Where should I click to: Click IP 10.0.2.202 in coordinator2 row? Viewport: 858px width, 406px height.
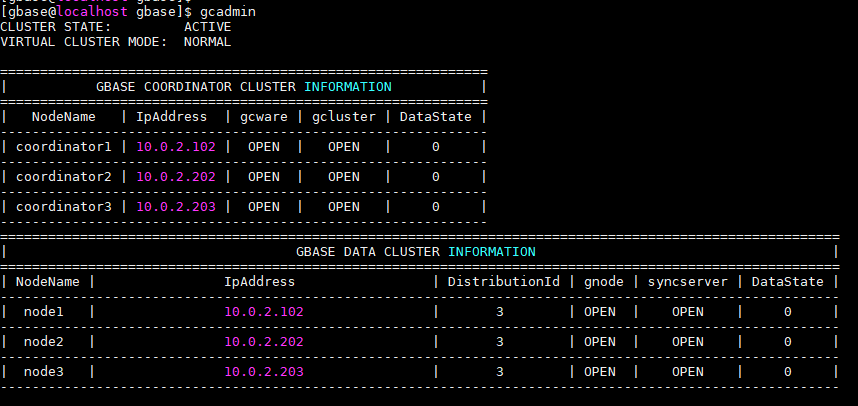coord(176,177)
